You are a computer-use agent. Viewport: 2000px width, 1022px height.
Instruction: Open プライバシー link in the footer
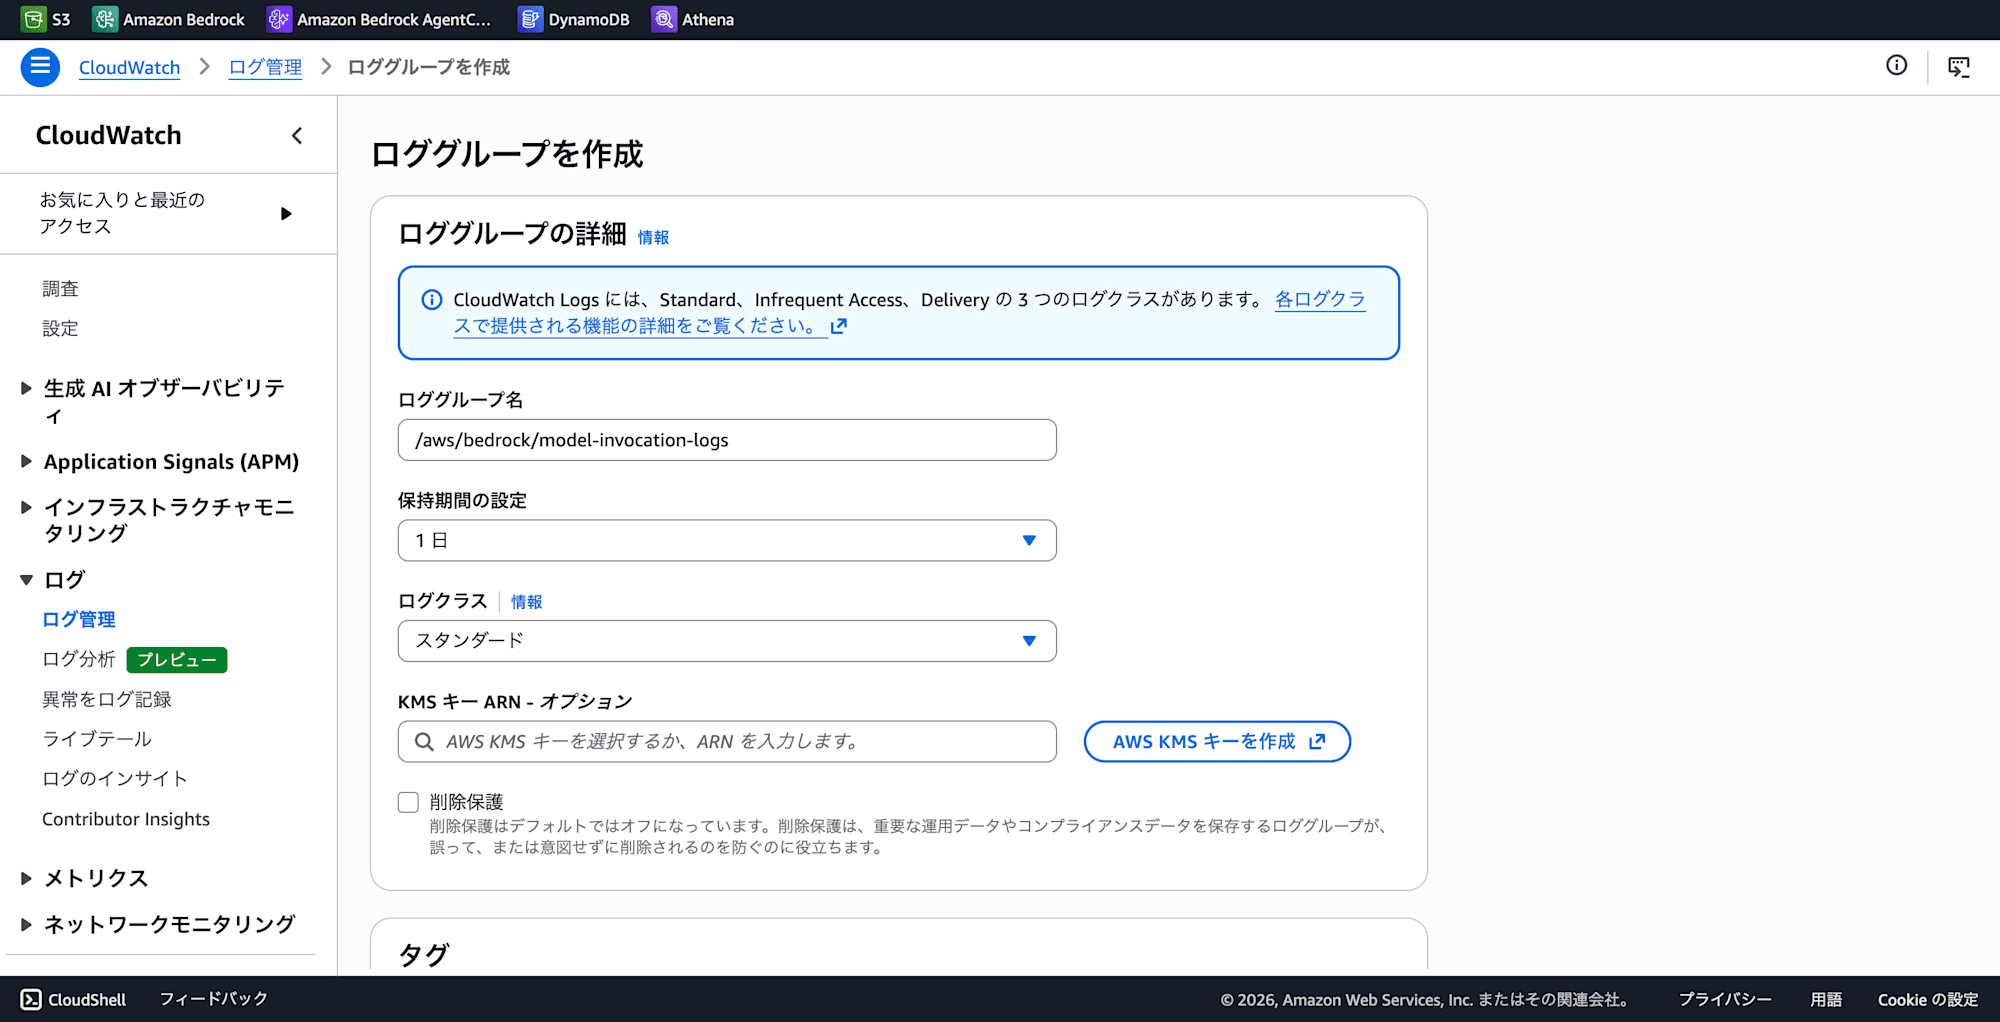pos(1725,1000)
